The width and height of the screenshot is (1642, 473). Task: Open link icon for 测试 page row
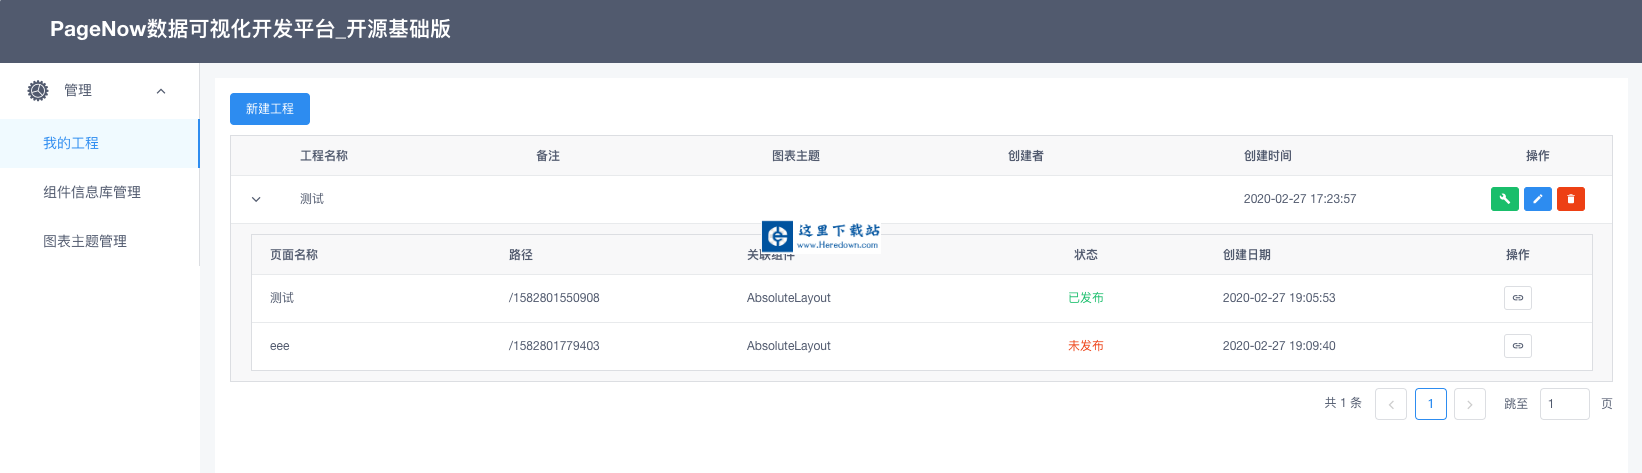[x=1517, y=298]
